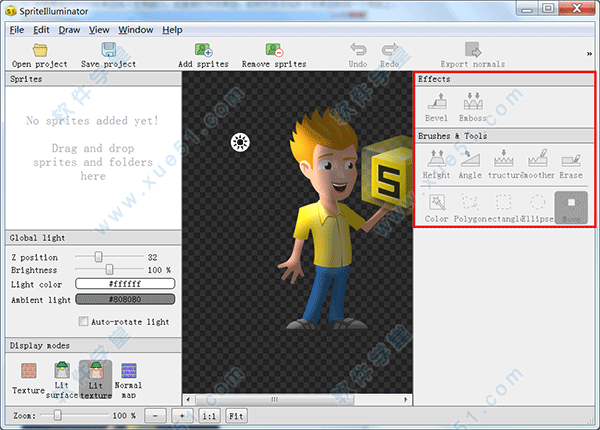Select the Erase tool
This screenshot has width=600, height=430.
click(571, 160)
